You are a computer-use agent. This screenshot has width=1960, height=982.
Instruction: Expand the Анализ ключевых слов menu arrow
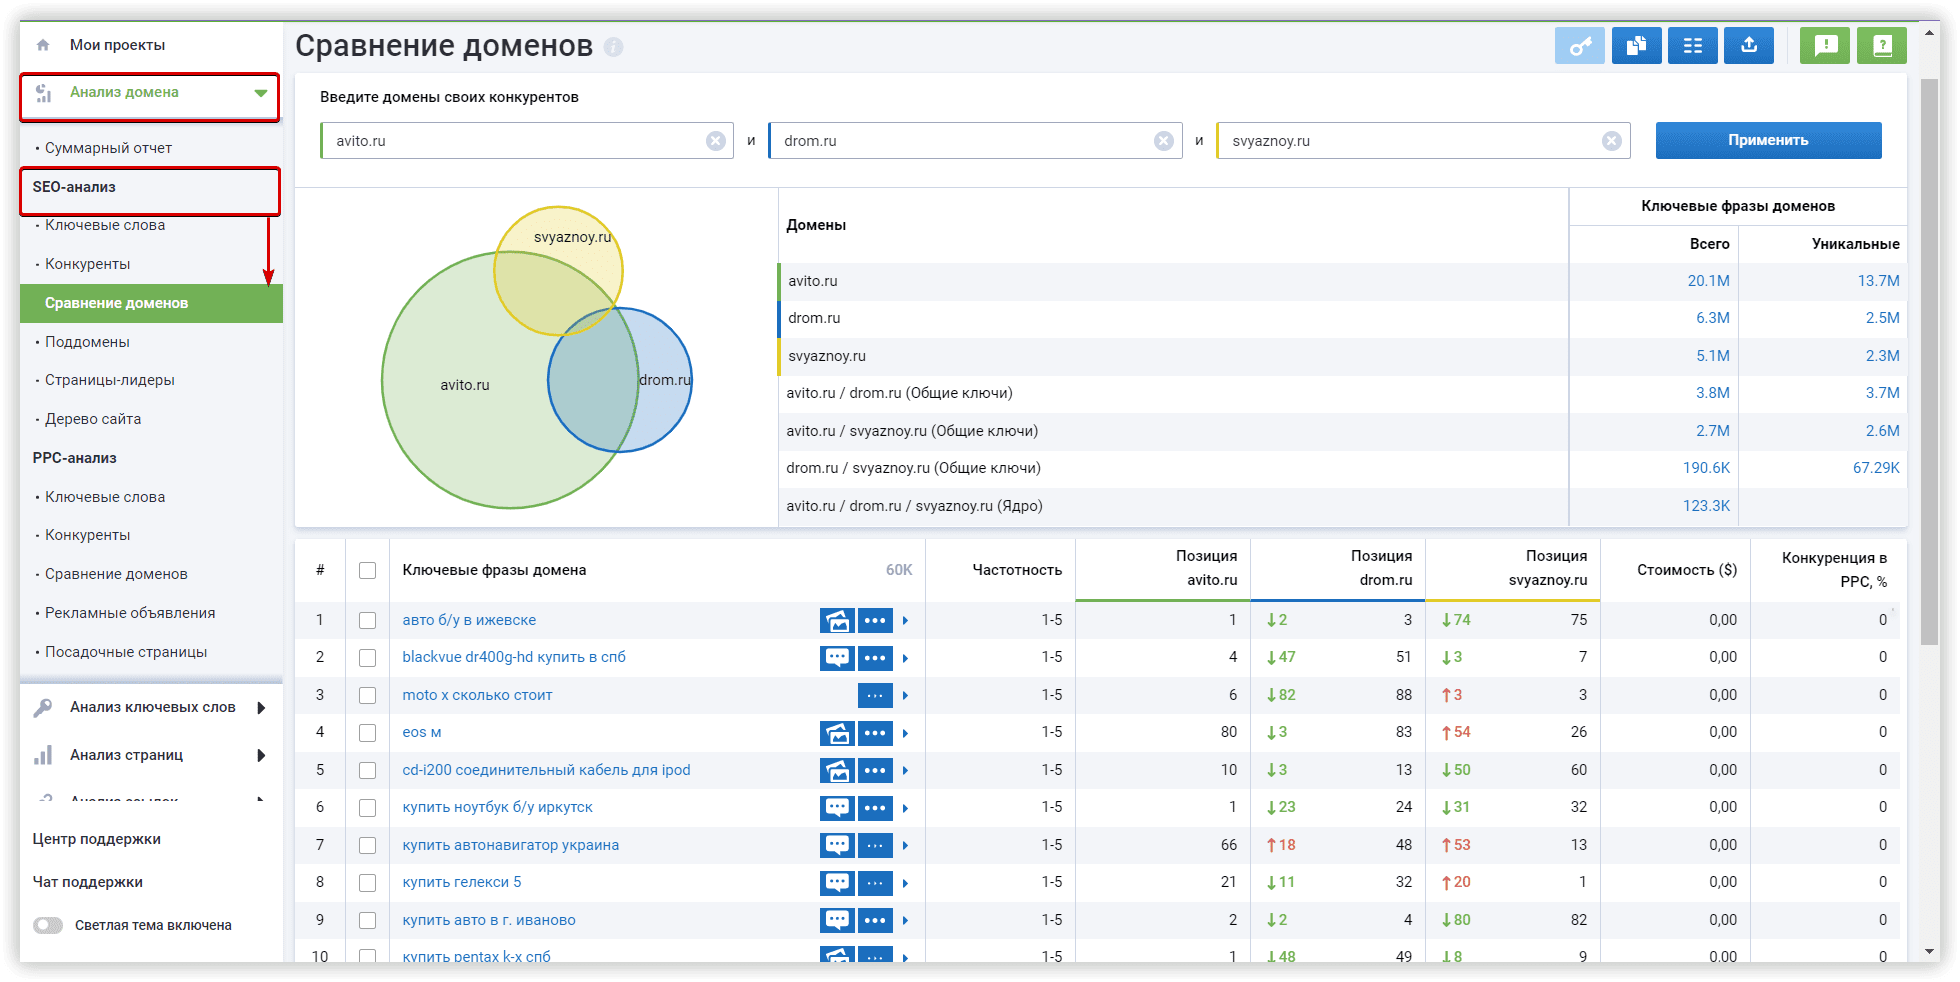pyautogui.click(x=261, y=707)
